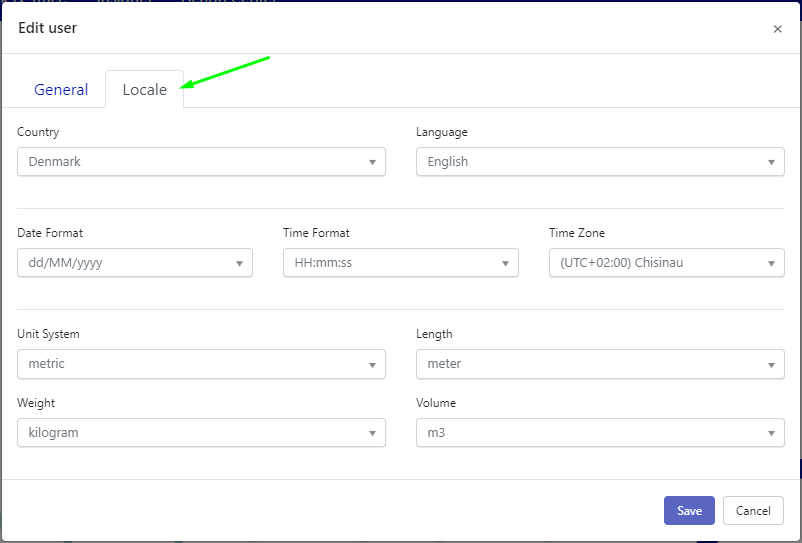This screenshot has height=543, width=802.
Task: Click the caret arrow in Language field
Action: (771, 162)
